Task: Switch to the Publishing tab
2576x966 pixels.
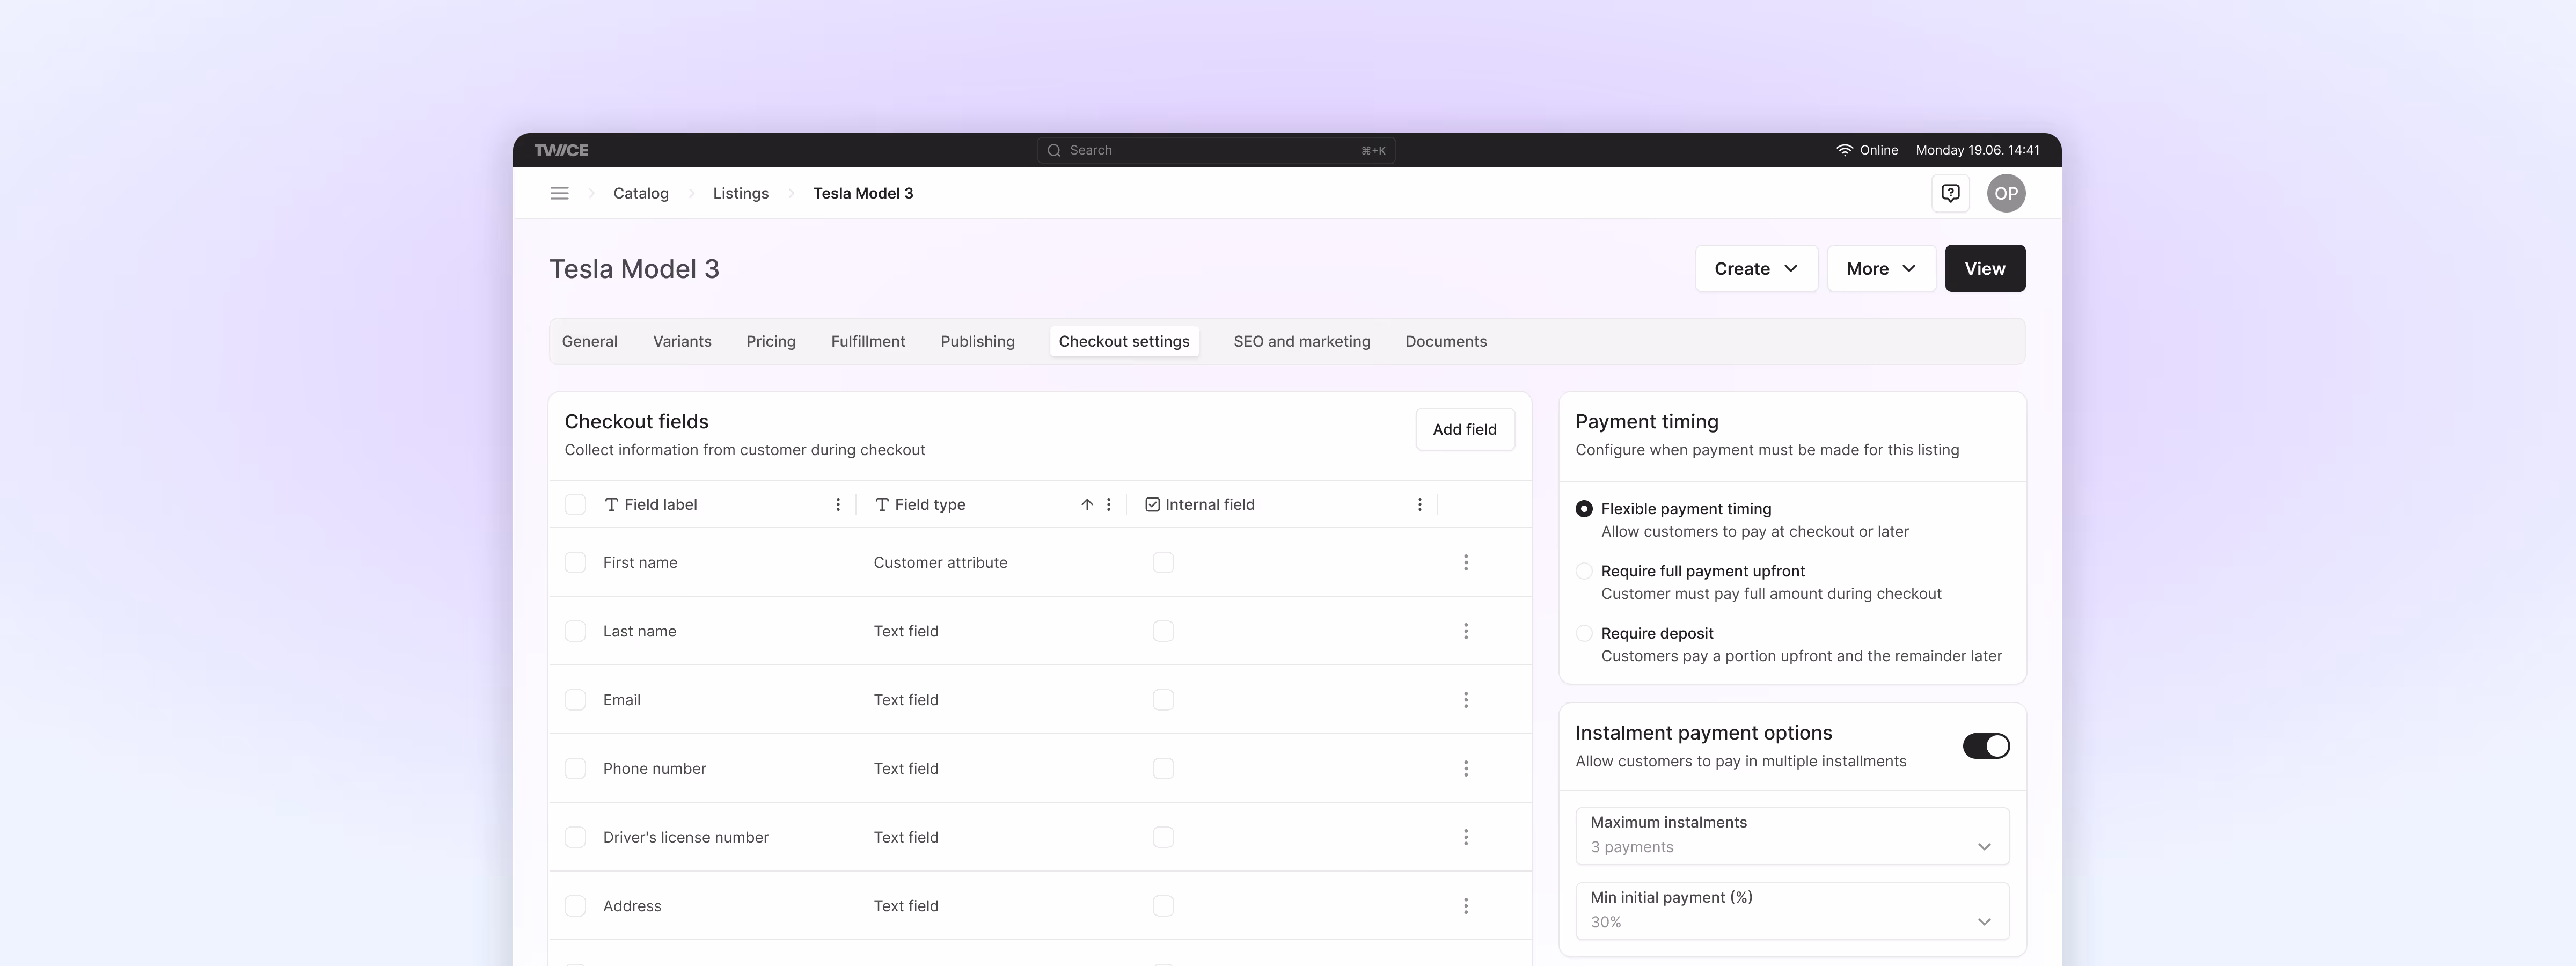Action: (977, 342)
